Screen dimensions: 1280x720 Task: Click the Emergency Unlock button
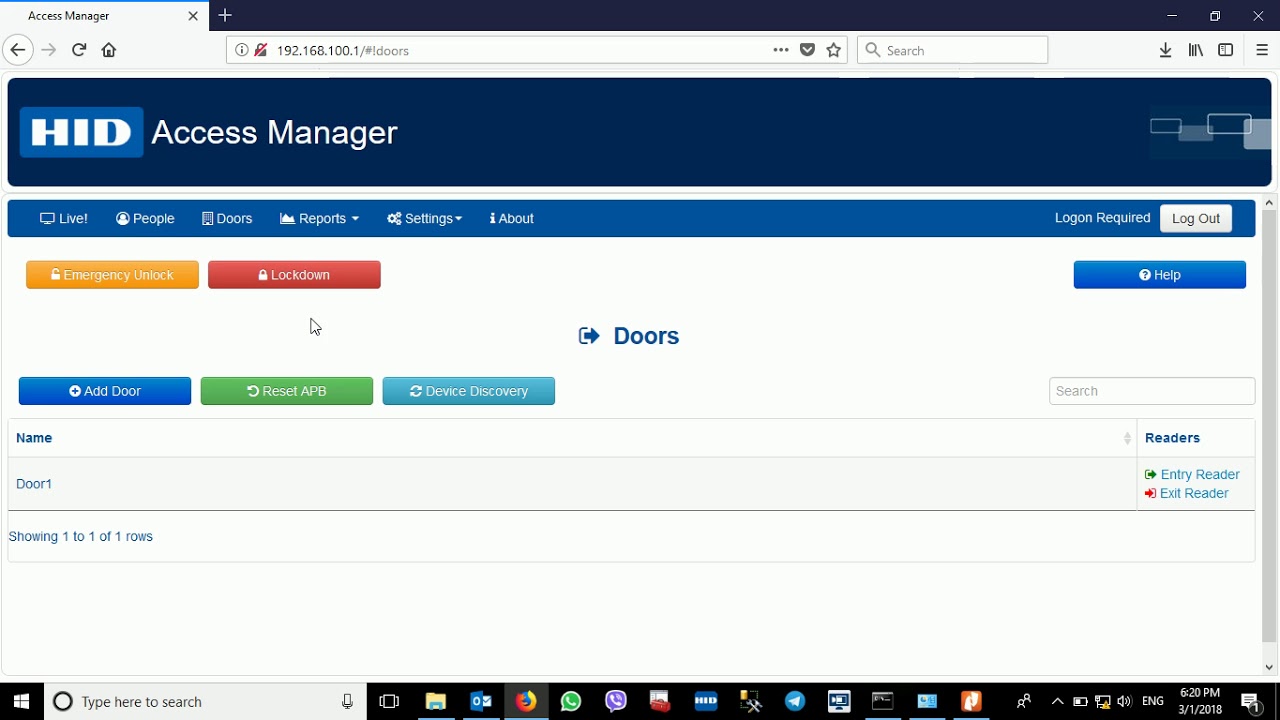tap(112, 275)
